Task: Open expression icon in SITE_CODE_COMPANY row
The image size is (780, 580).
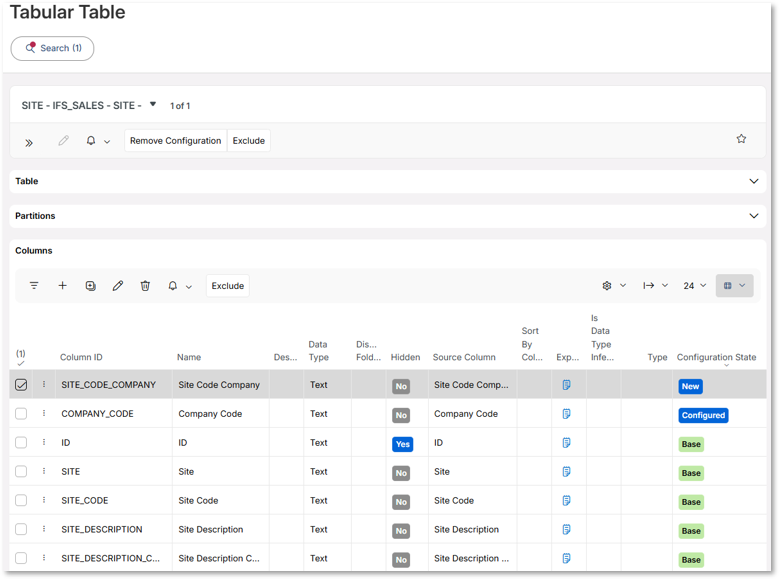Action: coord(566,385)
